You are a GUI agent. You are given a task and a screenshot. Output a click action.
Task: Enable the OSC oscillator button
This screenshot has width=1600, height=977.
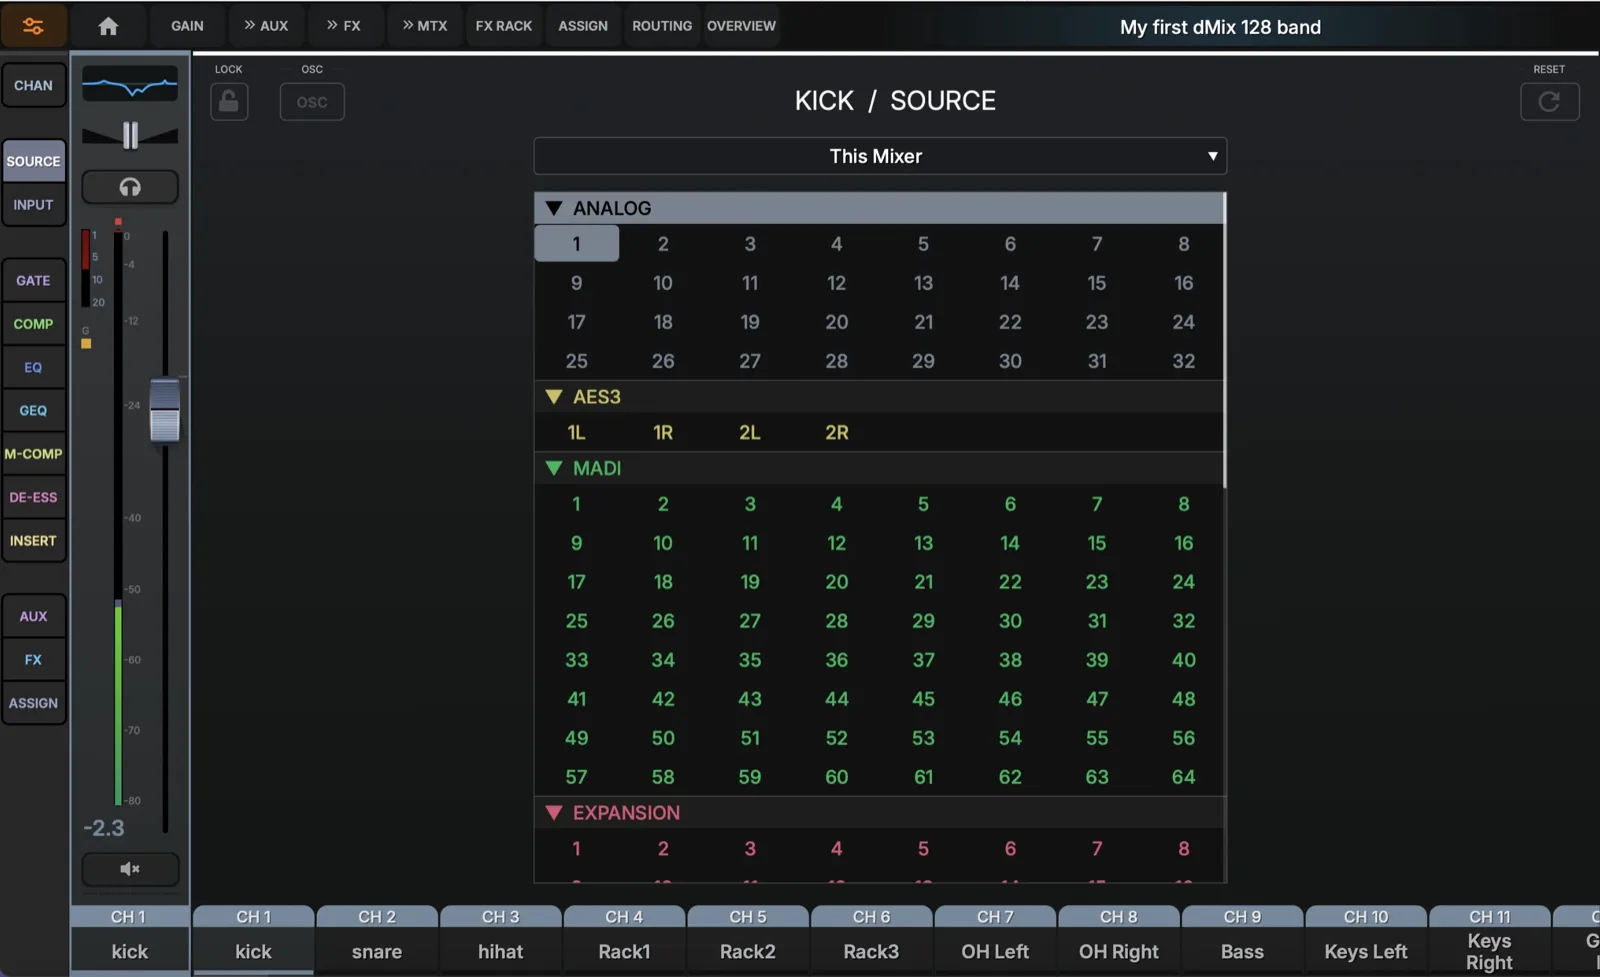pyautogui.click(x=312, y=102)
